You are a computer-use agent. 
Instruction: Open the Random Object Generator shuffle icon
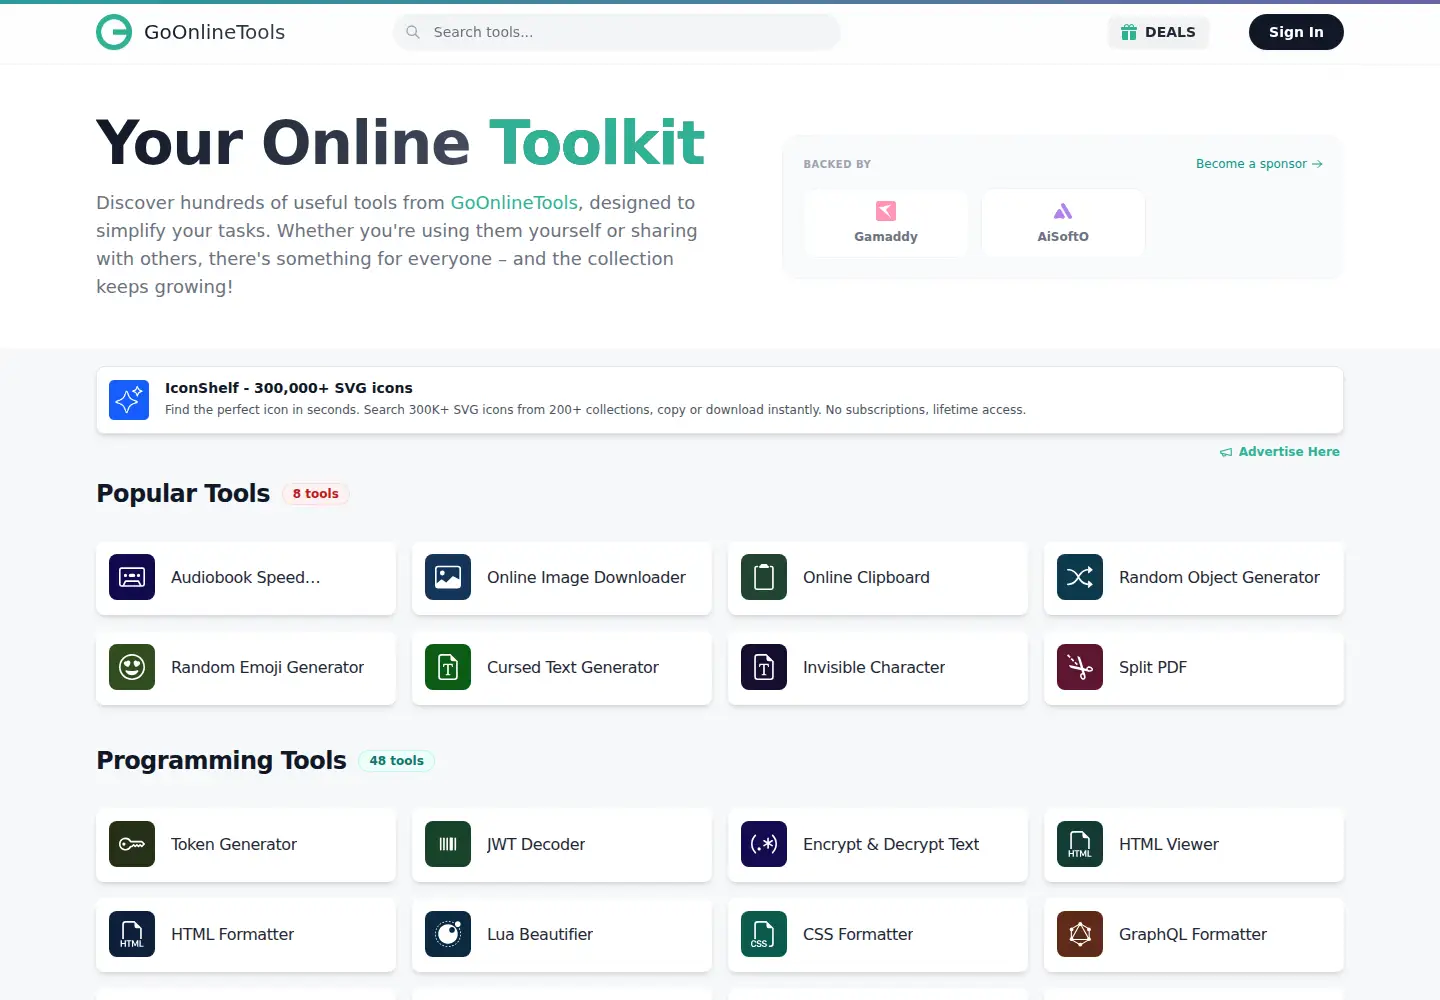1080,577
